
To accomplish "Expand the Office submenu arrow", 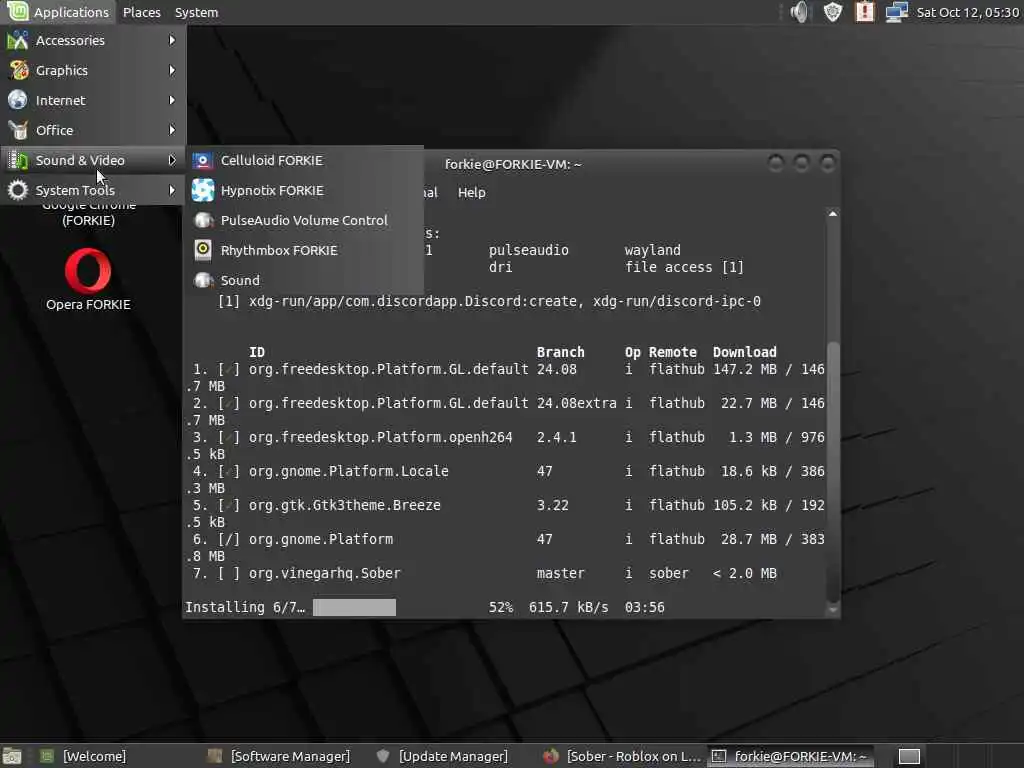I will [x=172, y=130].
